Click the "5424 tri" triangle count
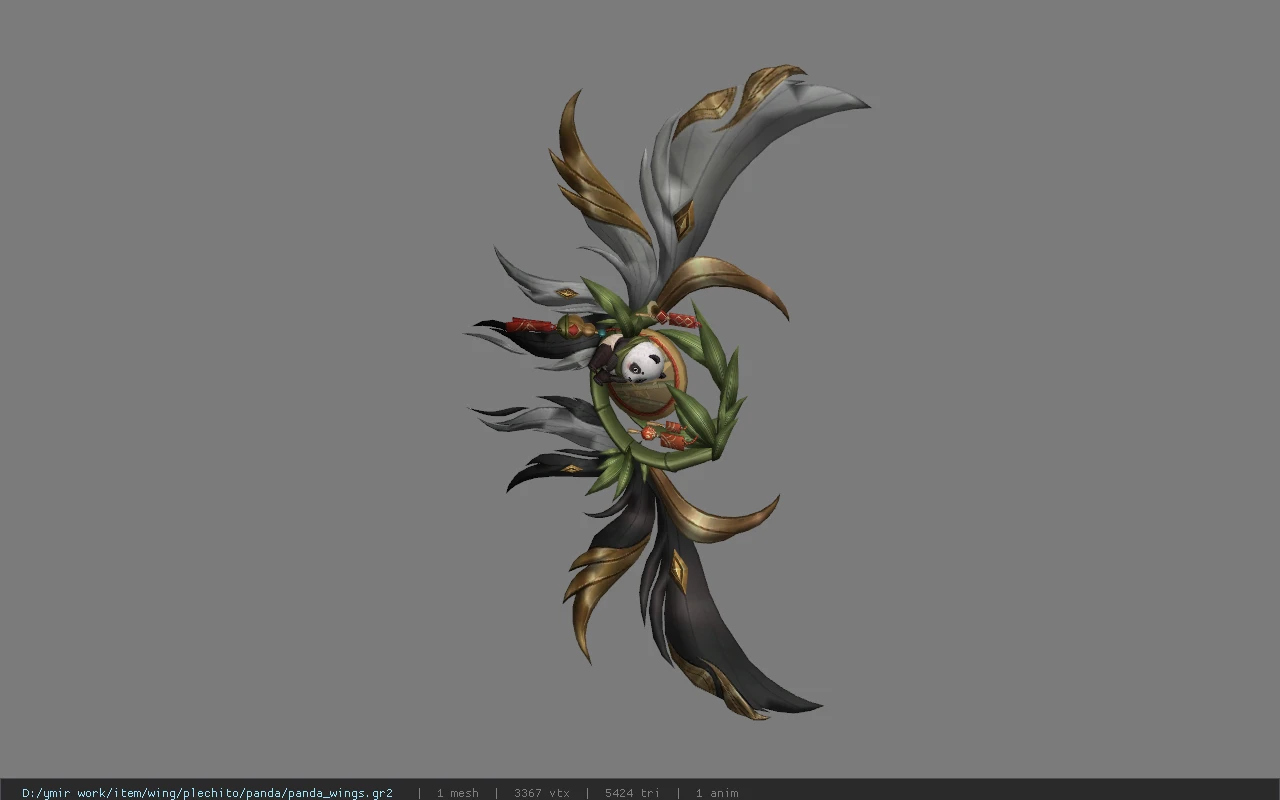This screenshot has width=1280, height=800. coord(632,793)
